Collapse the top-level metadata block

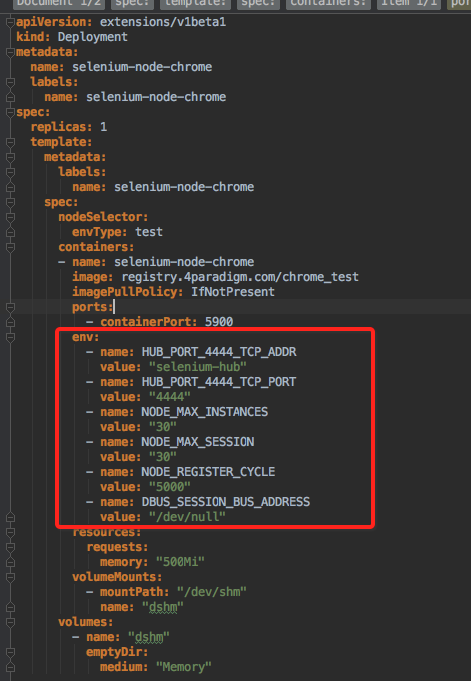coord(10,52)
